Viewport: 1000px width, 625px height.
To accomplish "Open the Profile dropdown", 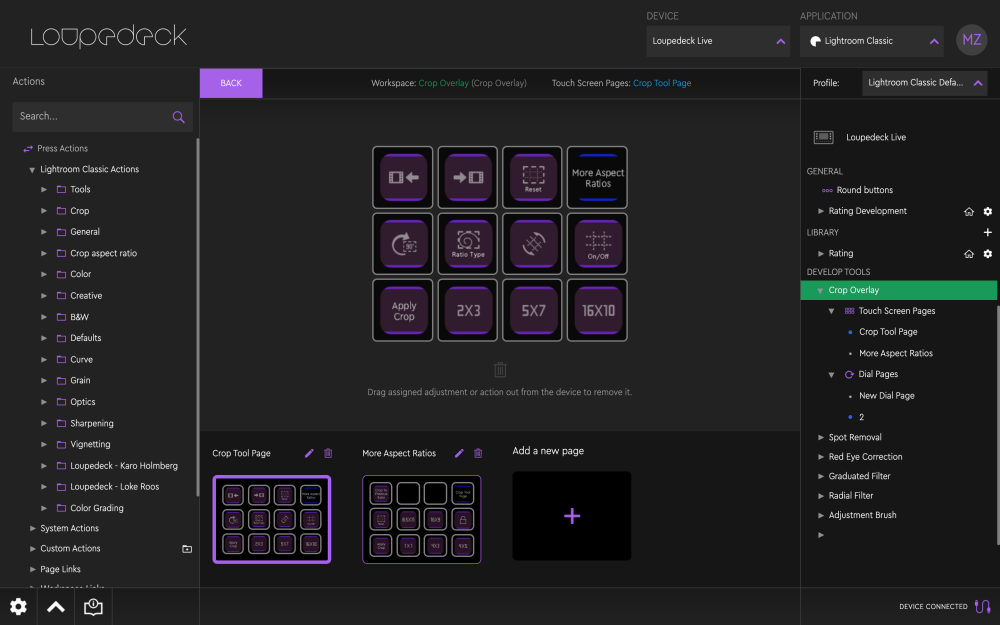I will coord(925,83).
